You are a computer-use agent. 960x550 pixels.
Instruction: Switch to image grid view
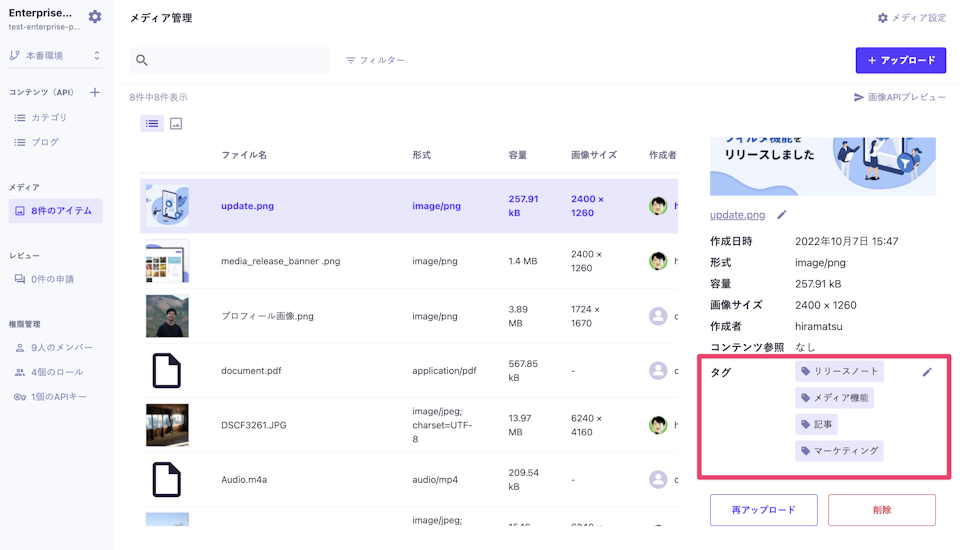[x=176, y=124]
